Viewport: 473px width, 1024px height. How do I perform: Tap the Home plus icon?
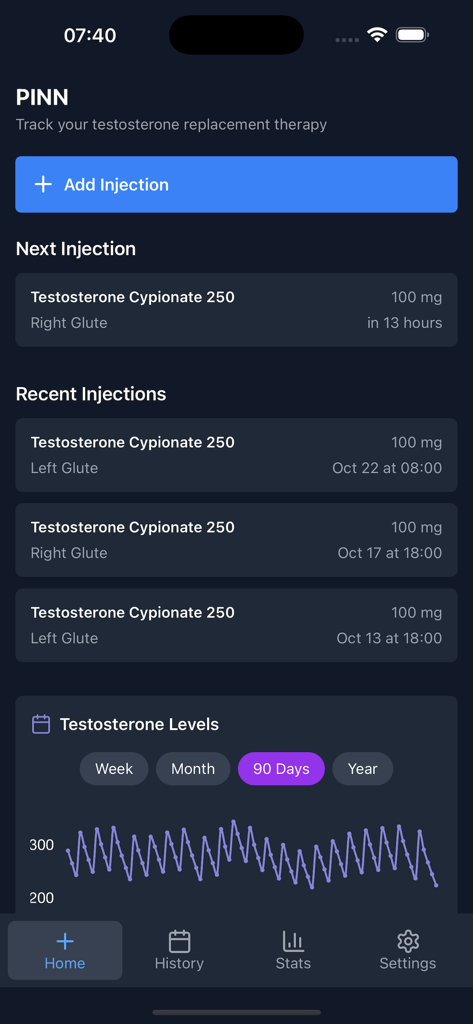(x=65, y=941)
